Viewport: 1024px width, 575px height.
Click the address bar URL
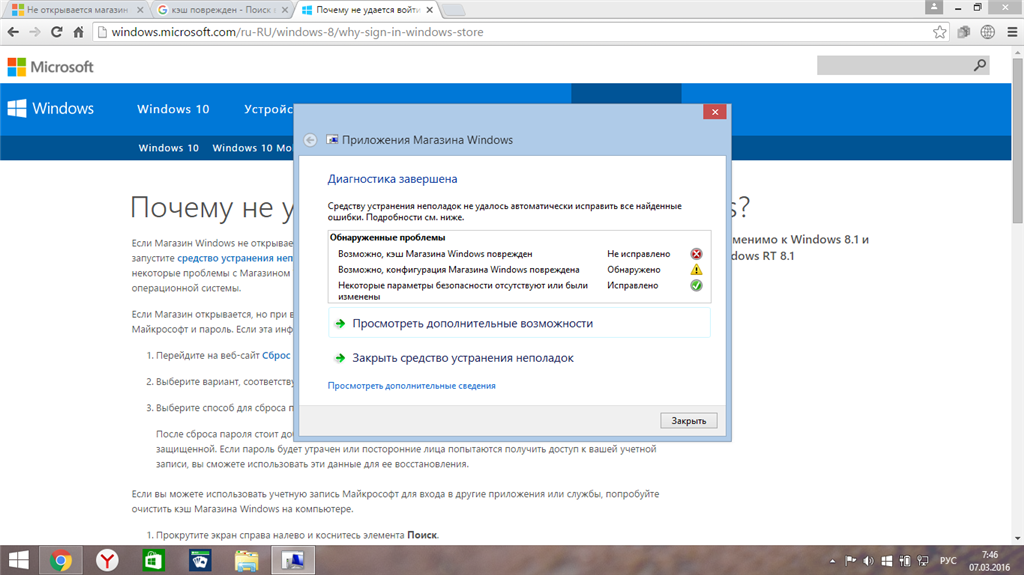[297, 32]
